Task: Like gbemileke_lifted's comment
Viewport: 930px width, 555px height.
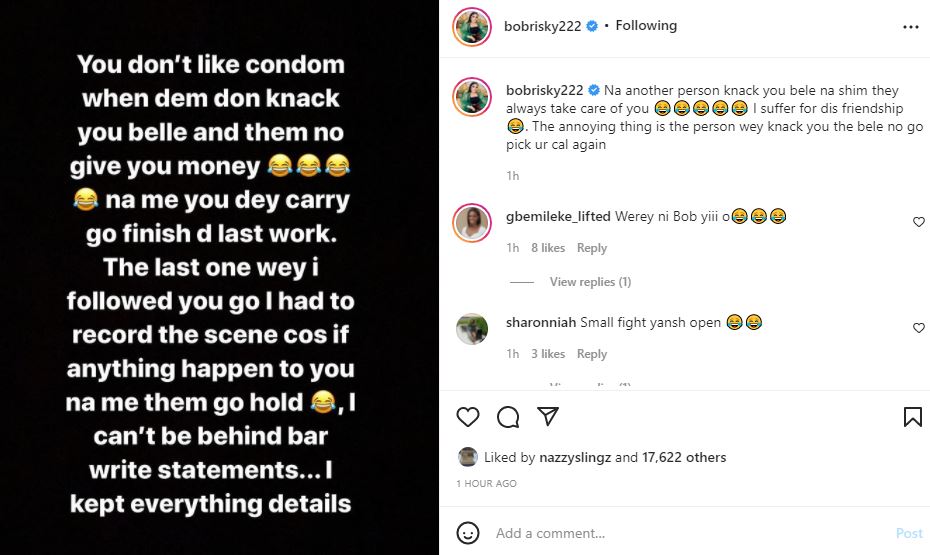Action: click(x=919, y=222)
